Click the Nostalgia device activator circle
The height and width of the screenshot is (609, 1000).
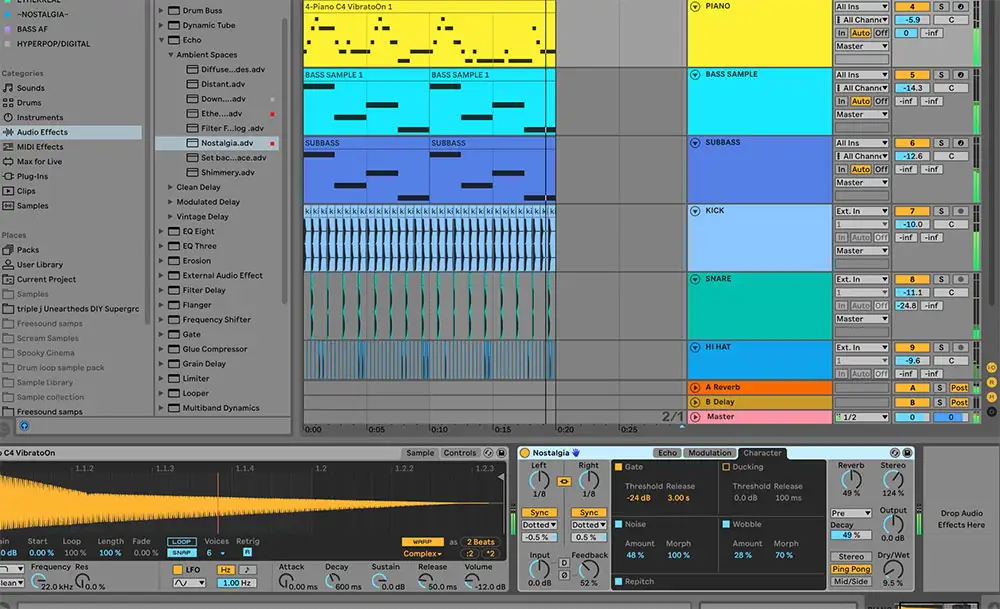tap(525, 453)
